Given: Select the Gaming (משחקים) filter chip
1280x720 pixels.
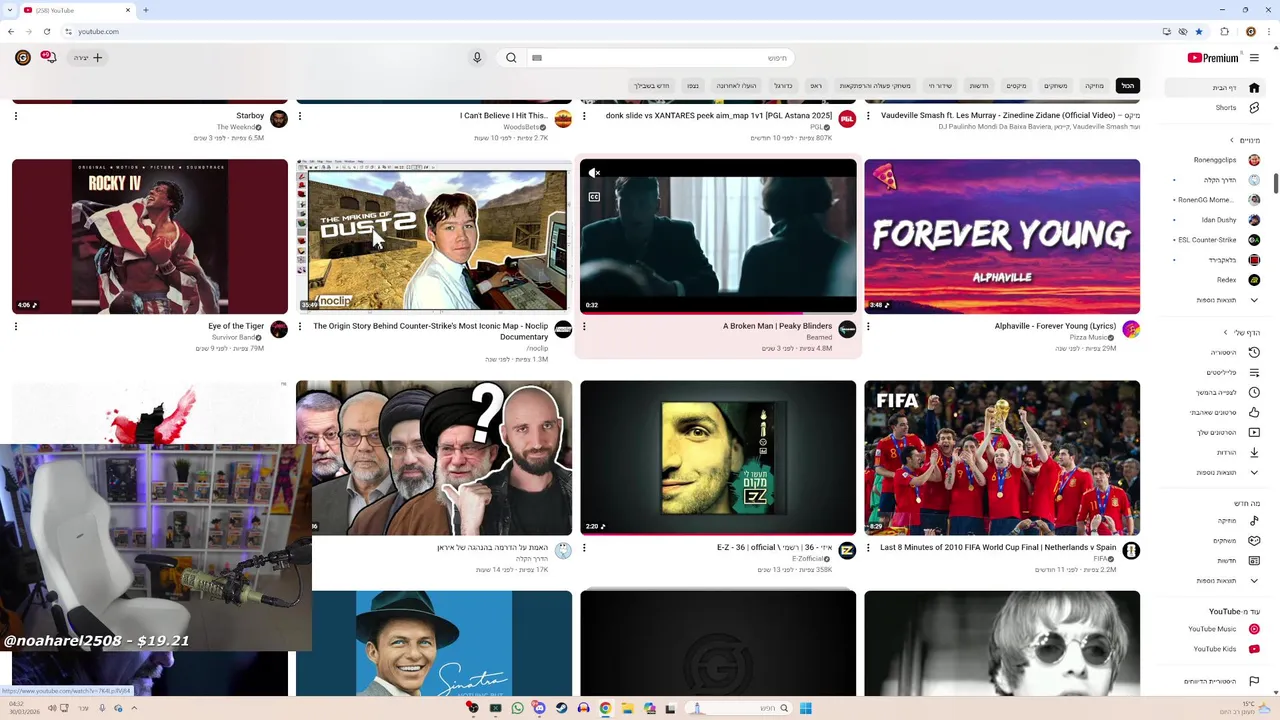Looking at the screenshot, I should (x=1056, y=86).
